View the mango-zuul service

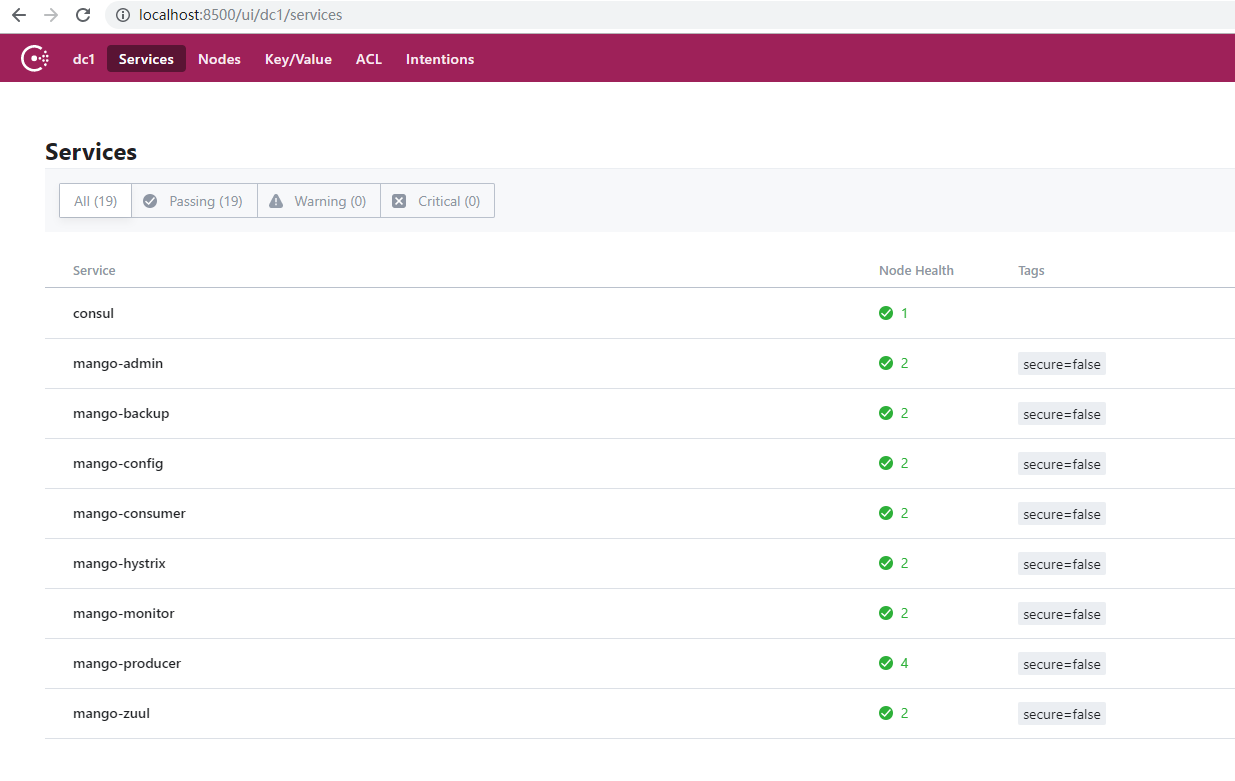(111, 713)
